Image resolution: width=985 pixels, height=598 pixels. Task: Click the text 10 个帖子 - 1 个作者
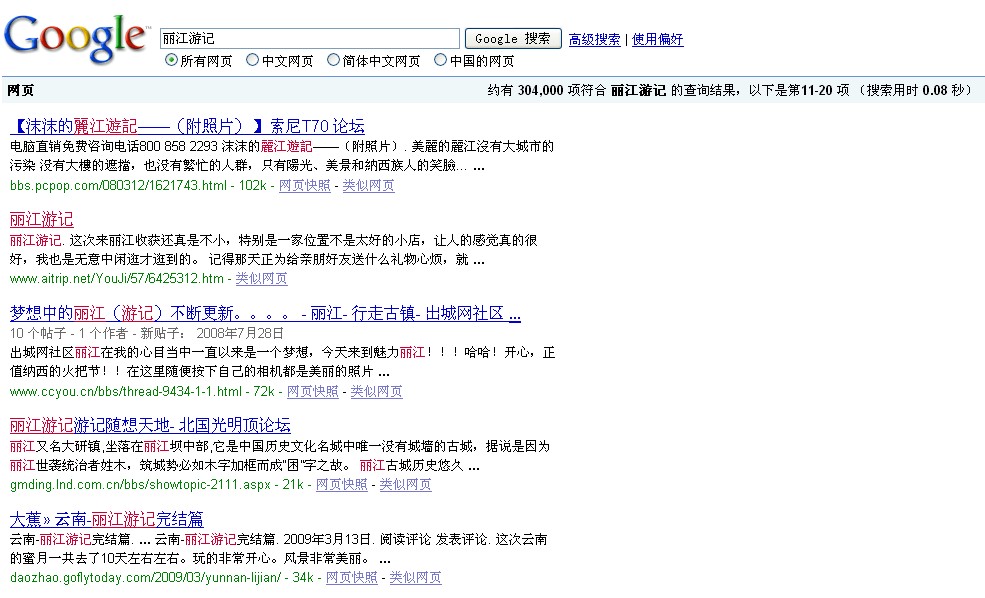[68, 333]
